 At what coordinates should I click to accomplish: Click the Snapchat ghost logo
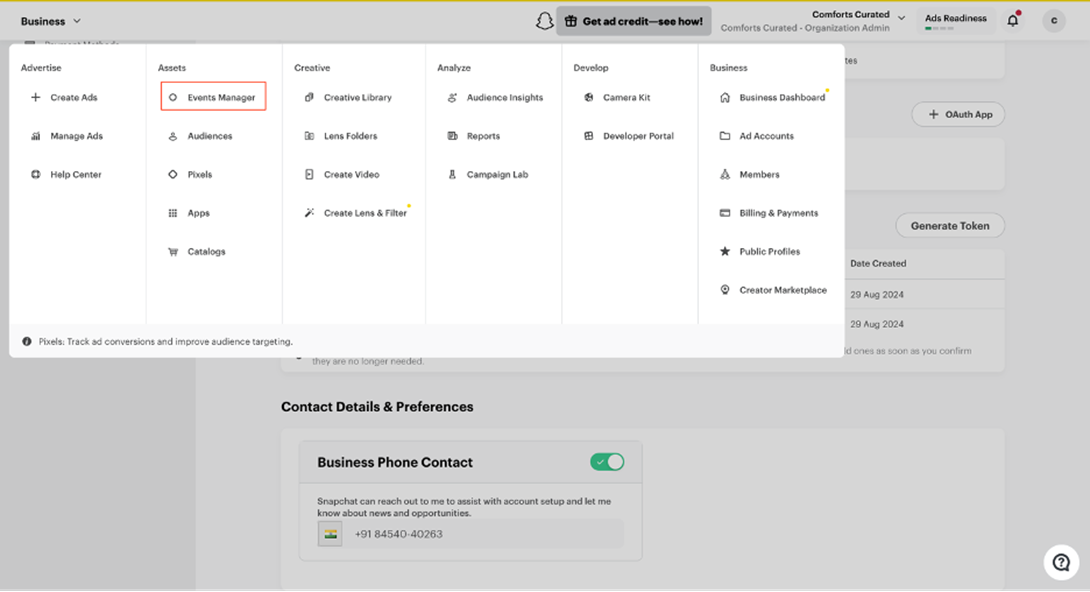pos(544,21)
